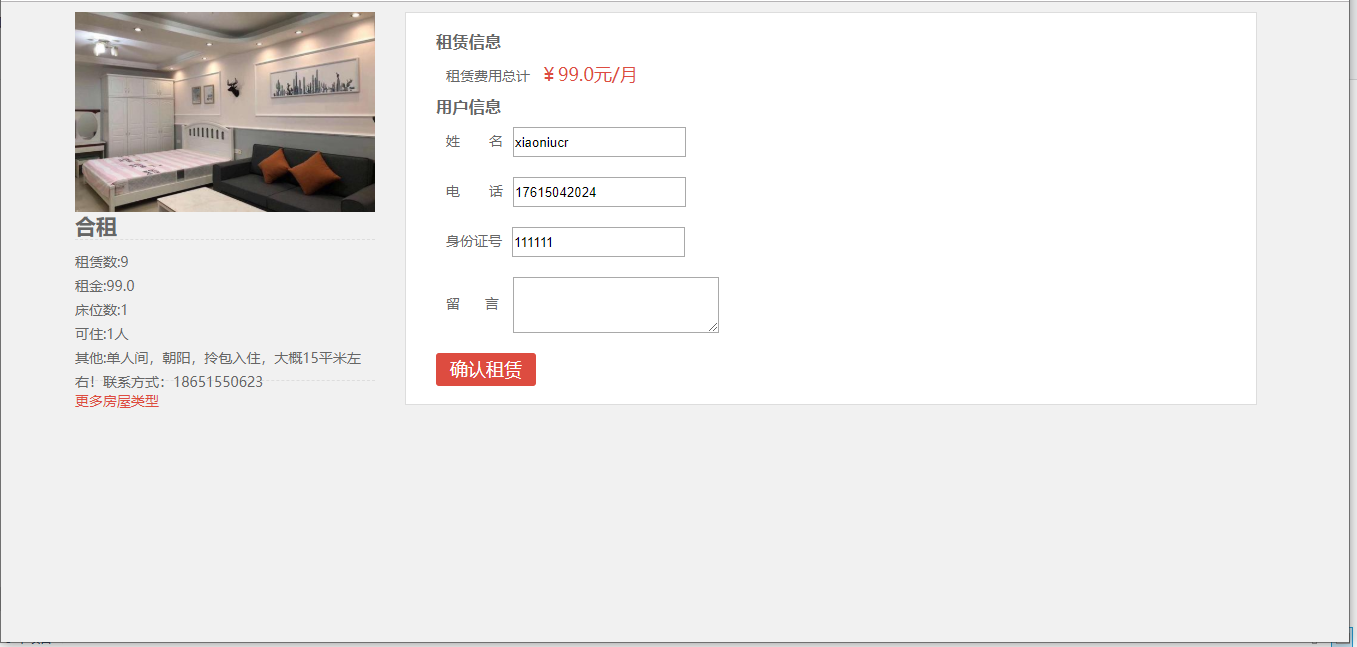The image size is (1357, 647).
Task: Click the 可住:1人 detail line
Action: (102, 334)
